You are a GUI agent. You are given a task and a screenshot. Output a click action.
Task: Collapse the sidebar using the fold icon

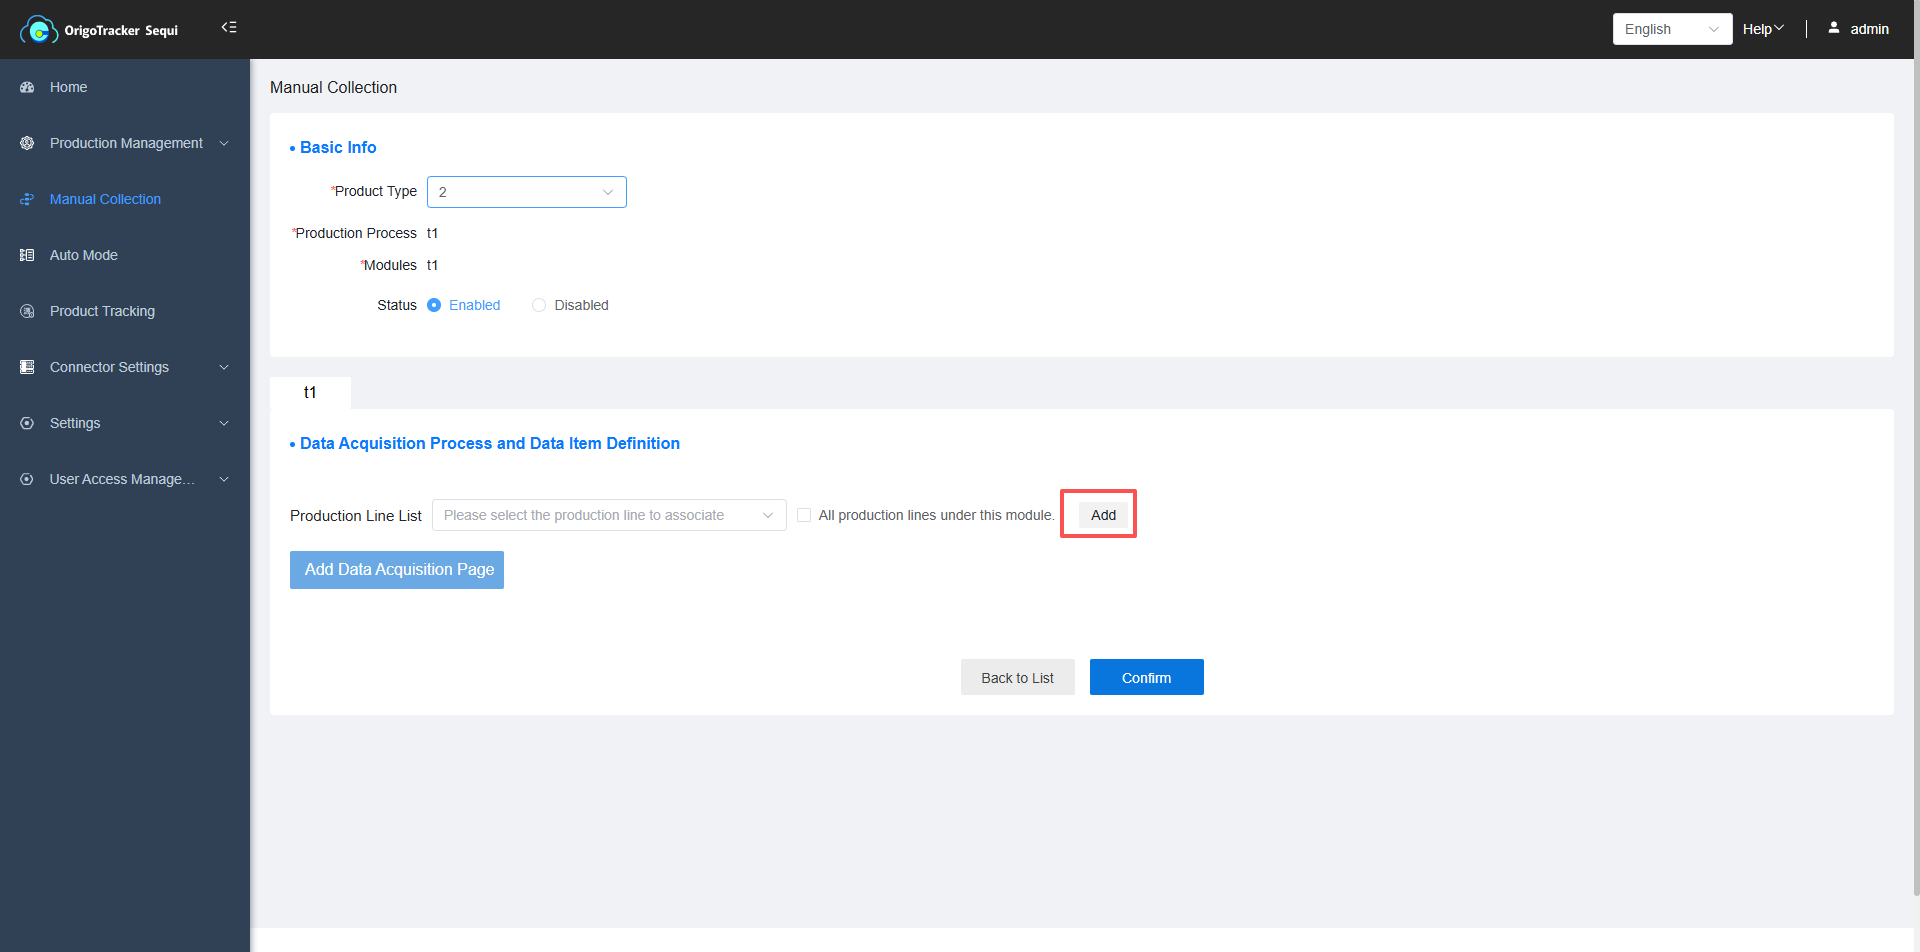coord(229,28)
